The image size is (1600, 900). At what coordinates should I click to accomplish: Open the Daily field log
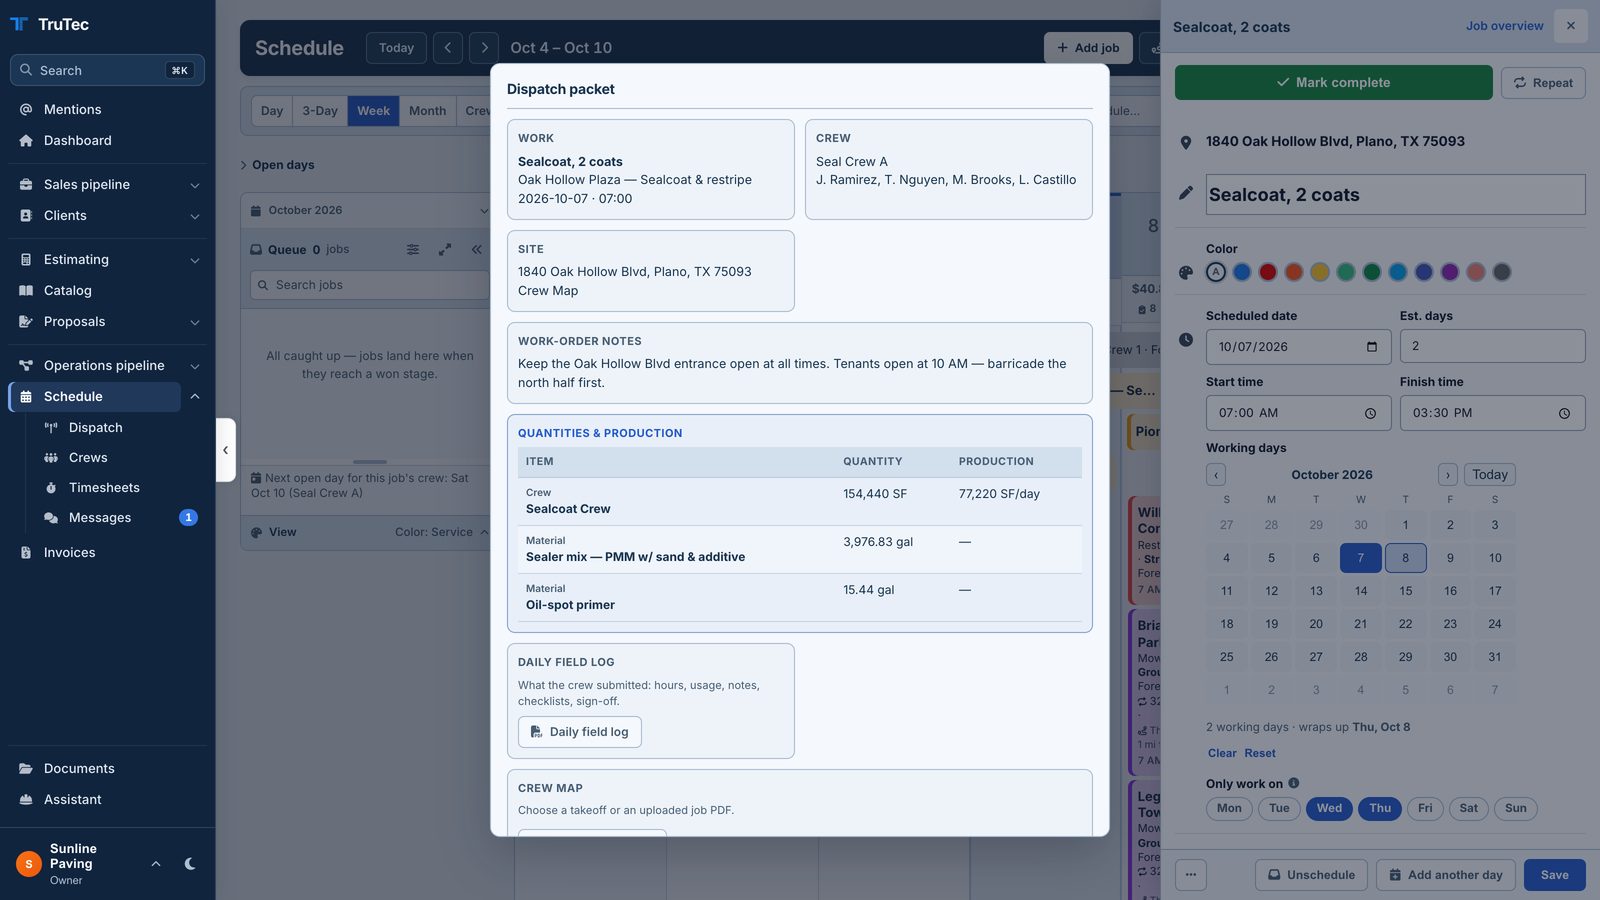[x=580, y=732]
